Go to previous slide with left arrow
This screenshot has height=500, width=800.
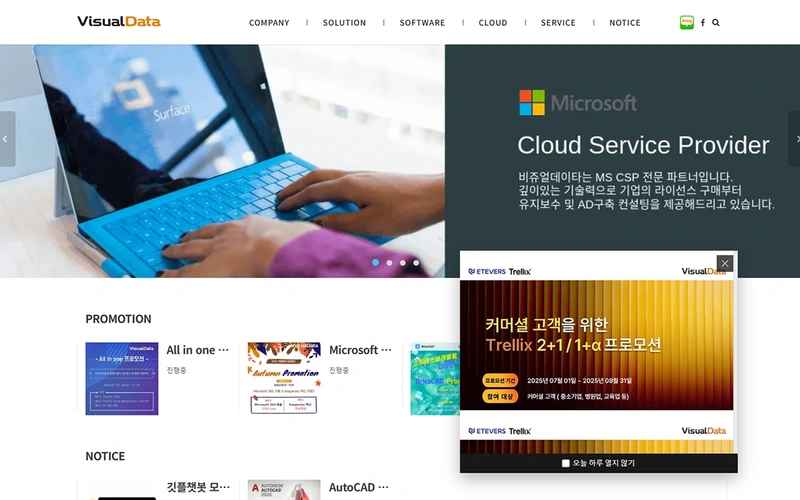pyautogui.click(x=7, y=139)
